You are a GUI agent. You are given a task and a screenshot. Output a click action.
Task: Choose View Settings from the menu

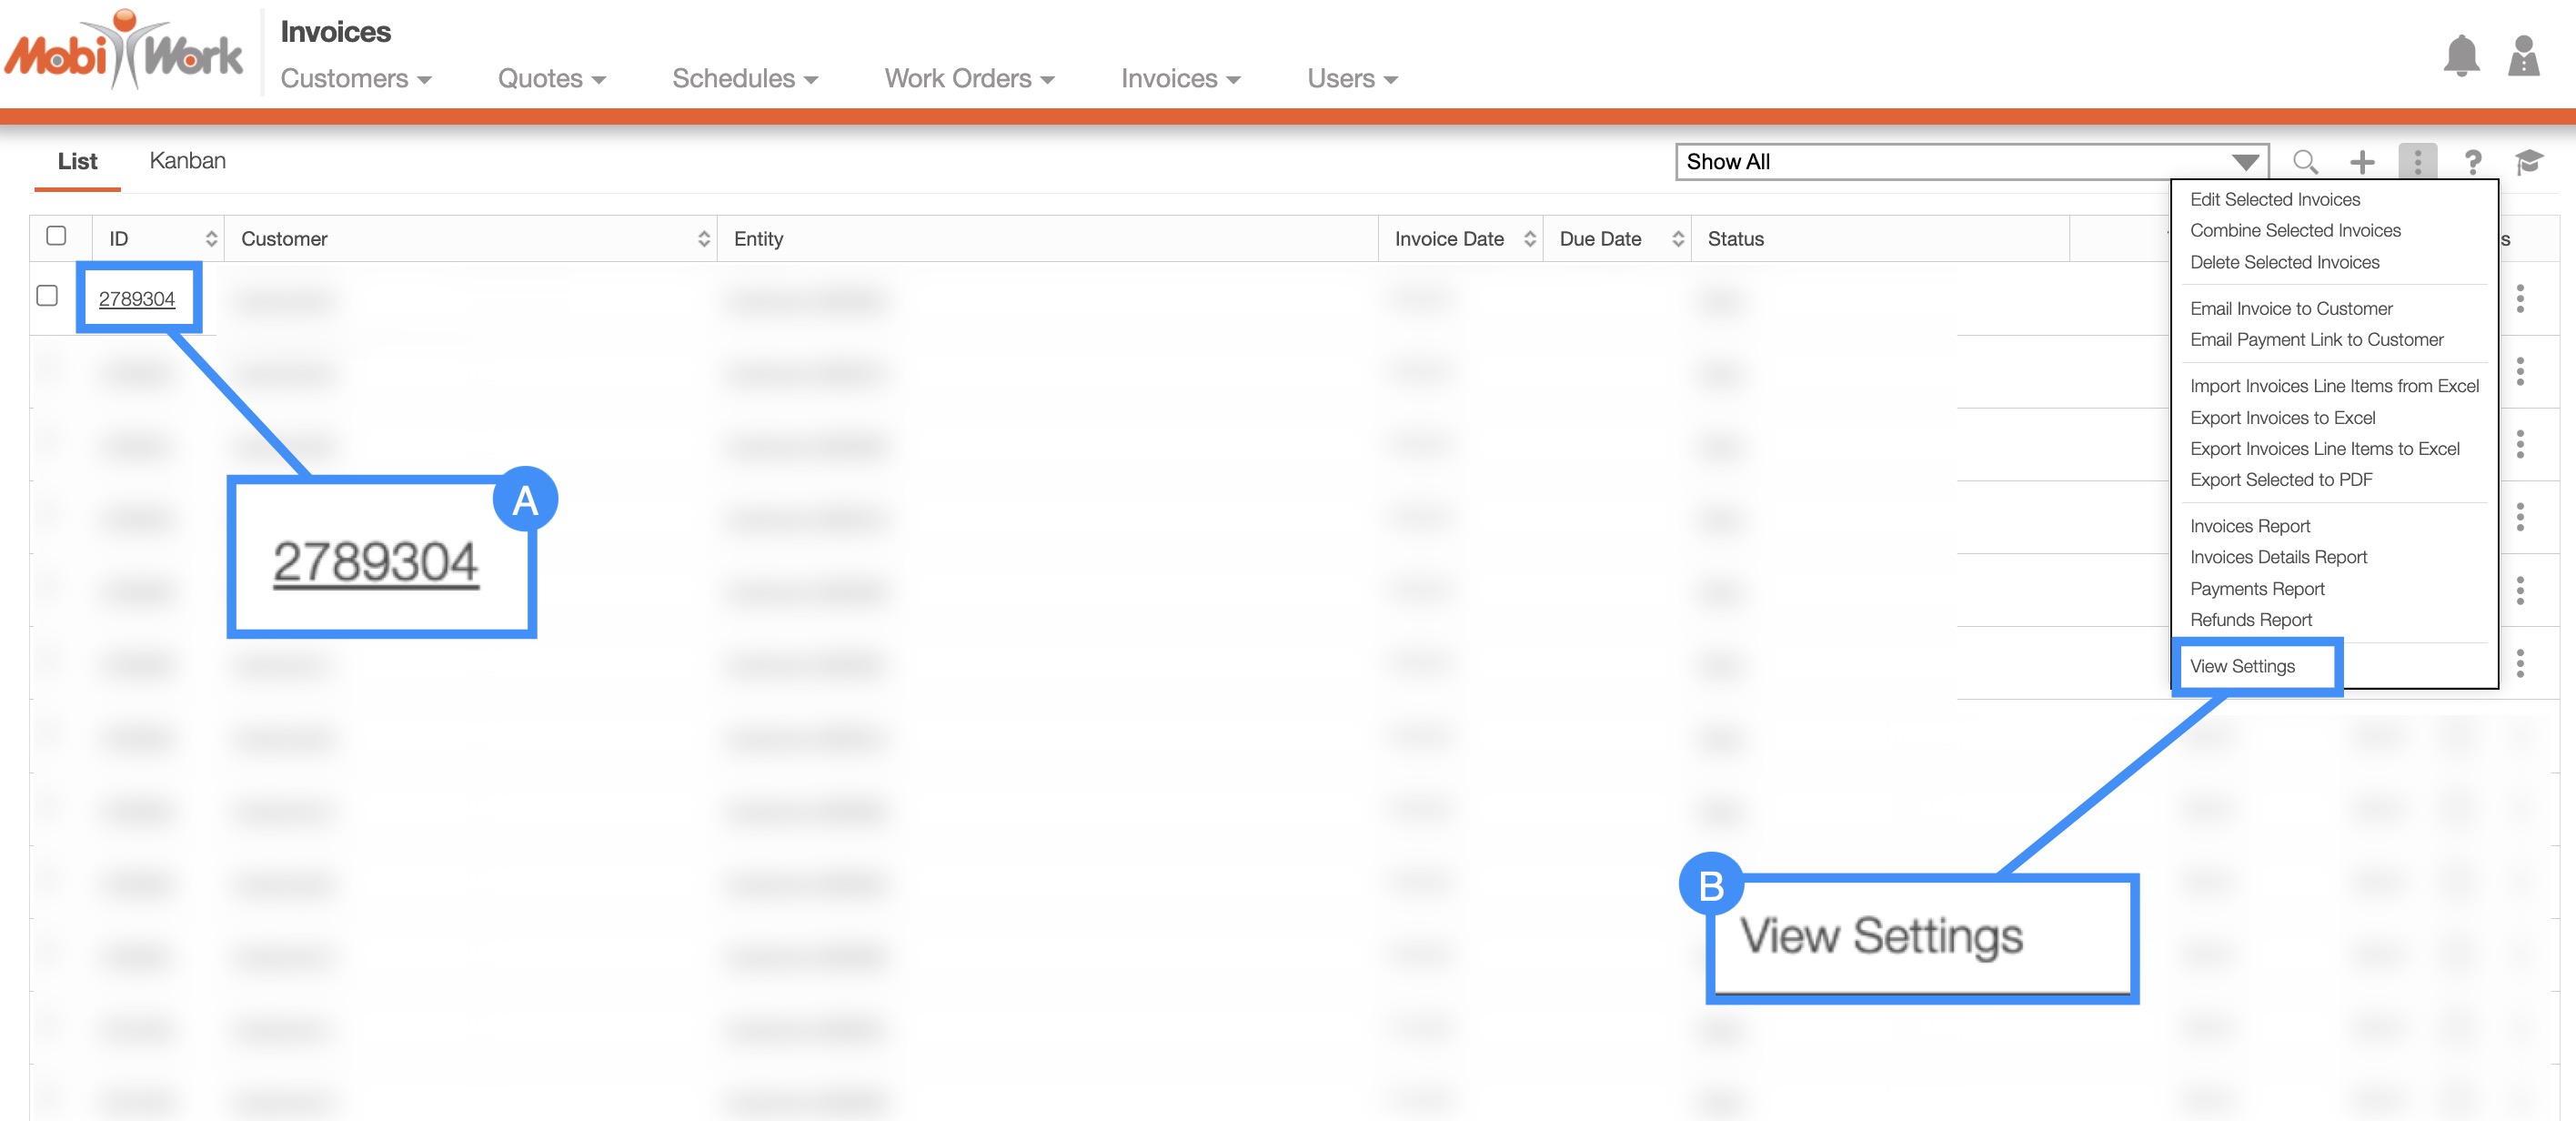coord(2242,666)
